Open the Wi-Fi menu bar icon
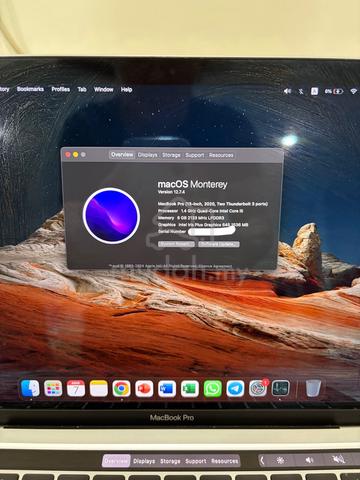360x480 pixels. pyautogui.click(x=354, y=91)
